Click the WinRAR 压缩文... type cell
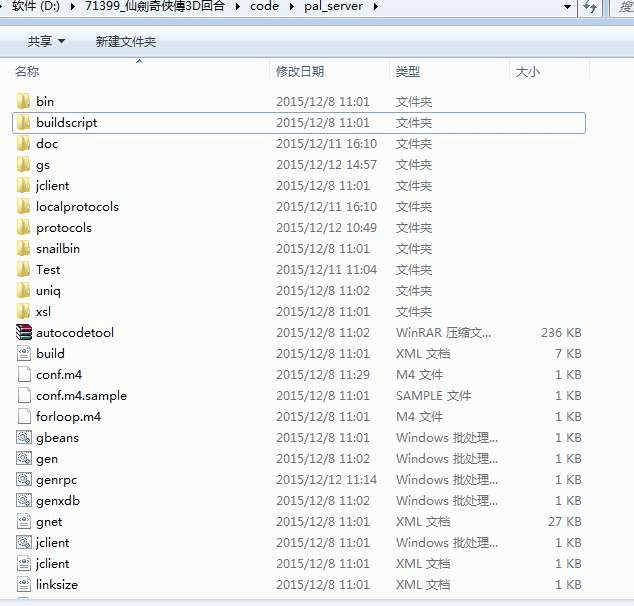This screenshot has width=634, height=606. tap(444, 332)
